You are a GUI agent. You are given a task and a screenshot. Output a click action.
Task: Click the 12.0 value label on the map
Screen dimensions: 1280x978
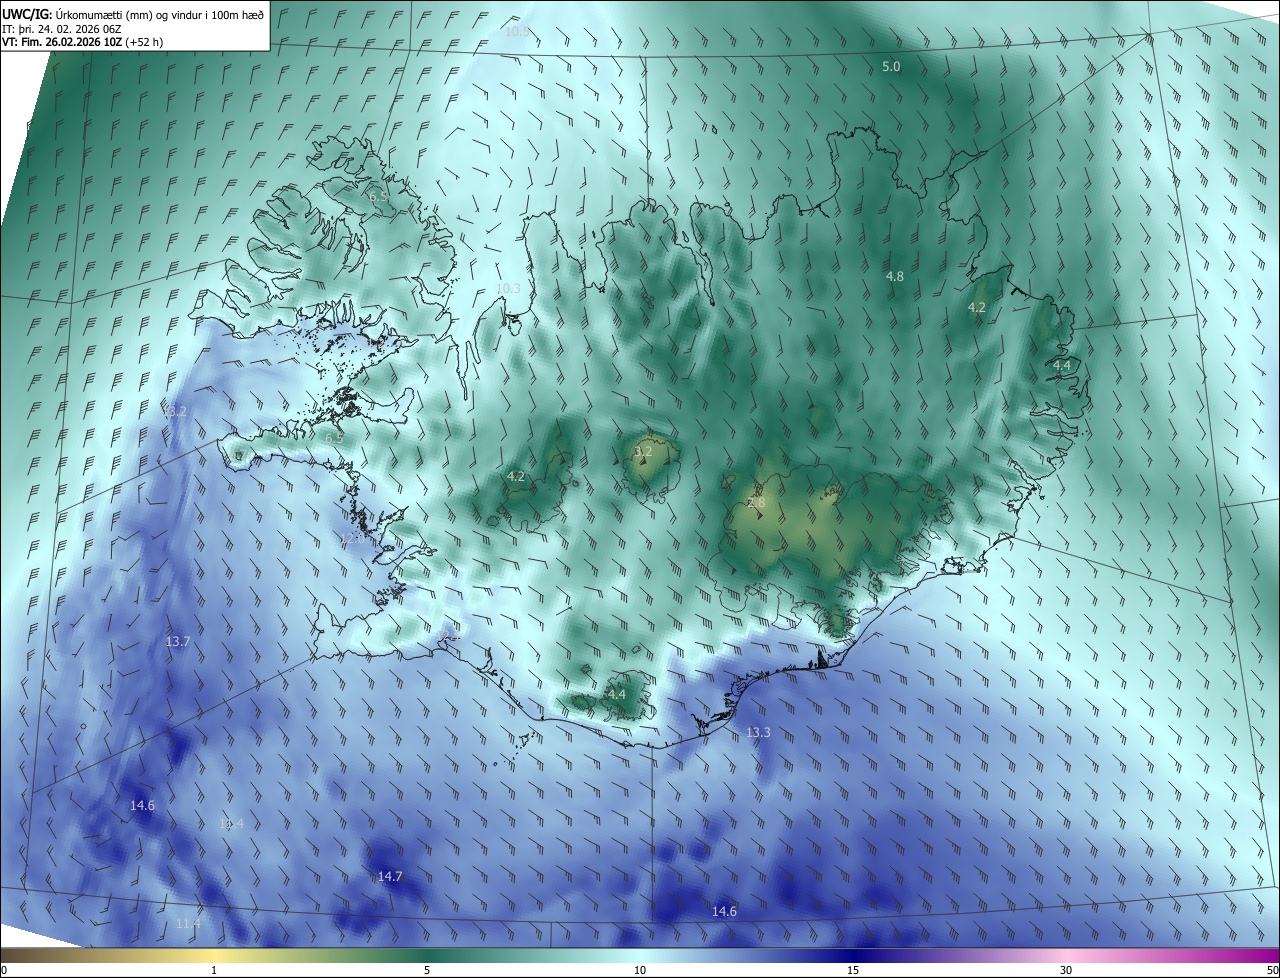tap(352, 538)
